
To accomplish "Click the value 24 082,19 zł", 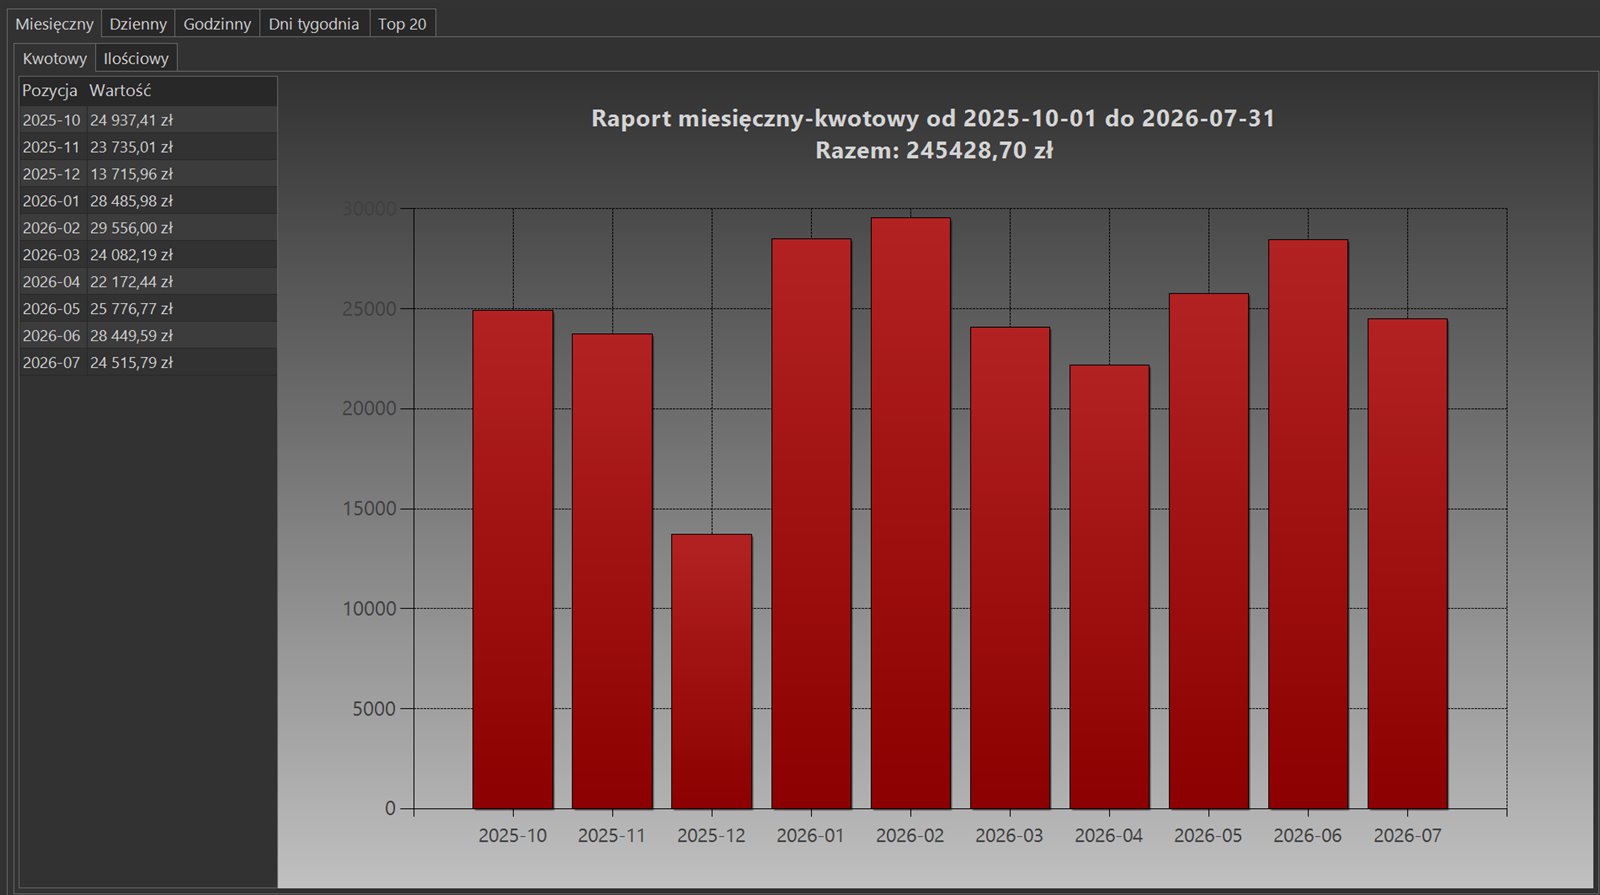I will (131, 255).
